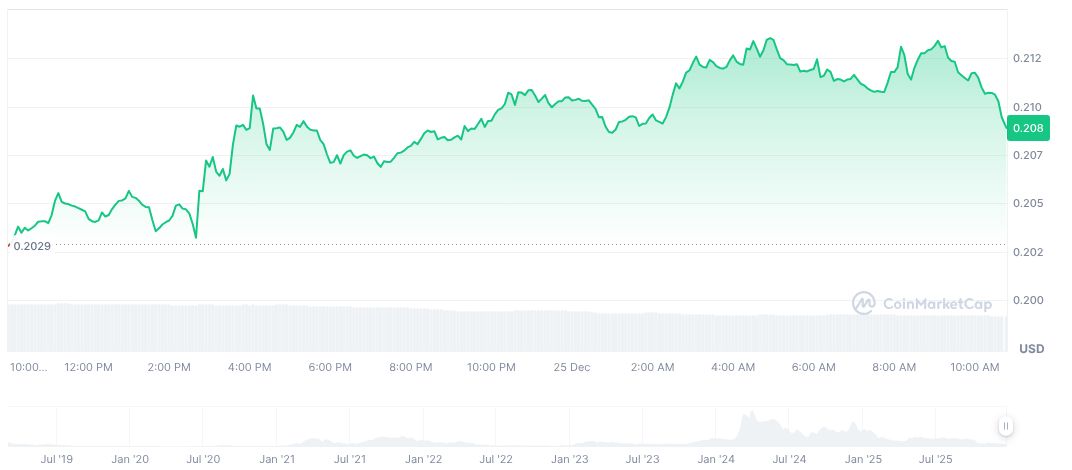The image size is (1072, 470).
Task: Click the truncated 10:00 label at axis start
Action: (x=28, y=367)
